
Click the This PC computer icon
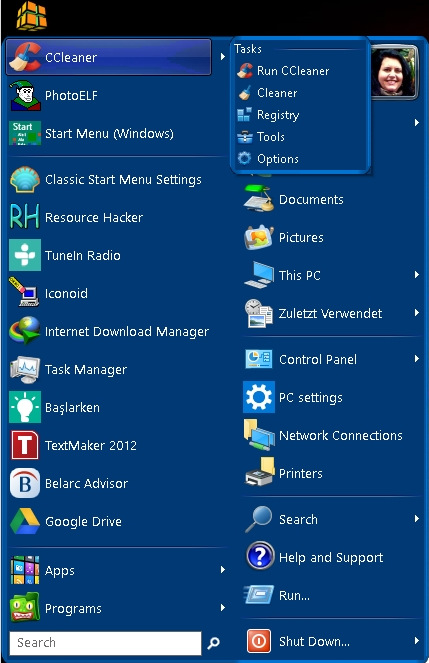(259, 275)
